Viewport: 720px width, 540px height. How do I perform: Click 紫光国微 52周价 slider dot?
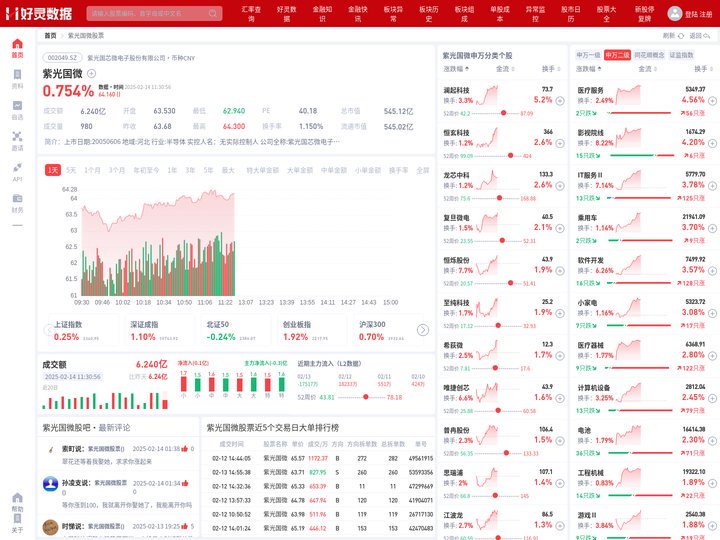coord(366,397)
